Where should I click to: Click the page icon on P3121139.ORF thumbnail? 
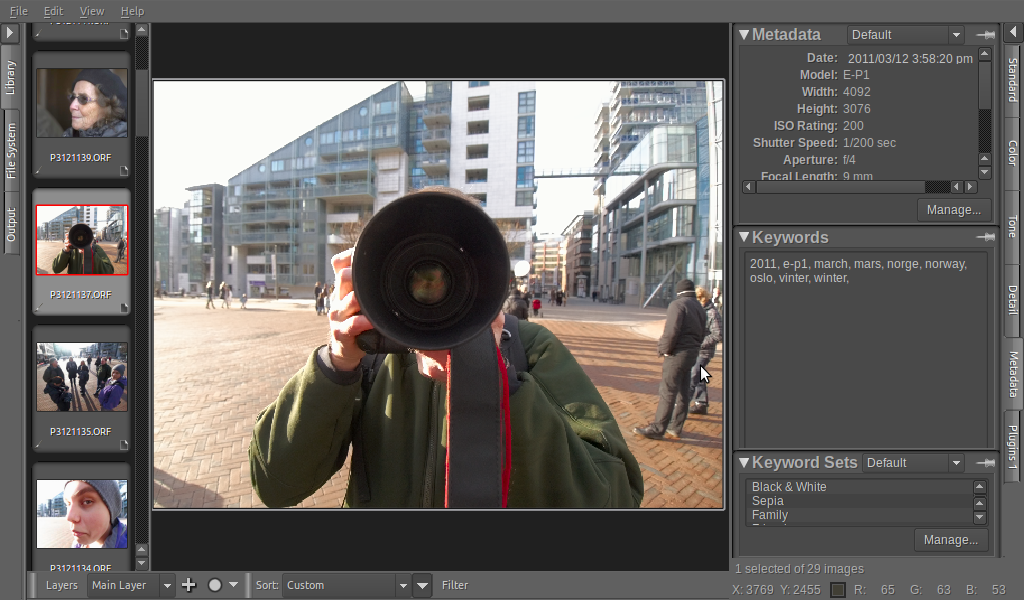coord(124,171)
